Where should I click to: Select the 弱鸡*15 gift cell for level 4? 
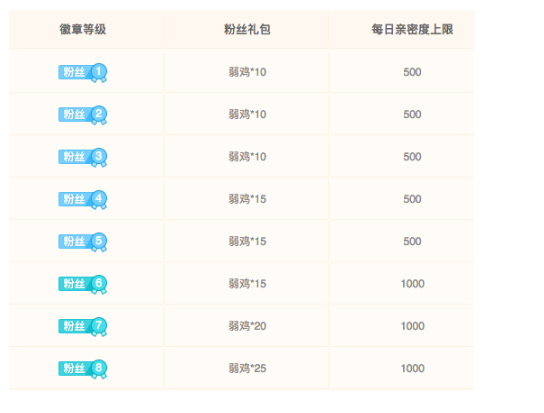[247, 199]
